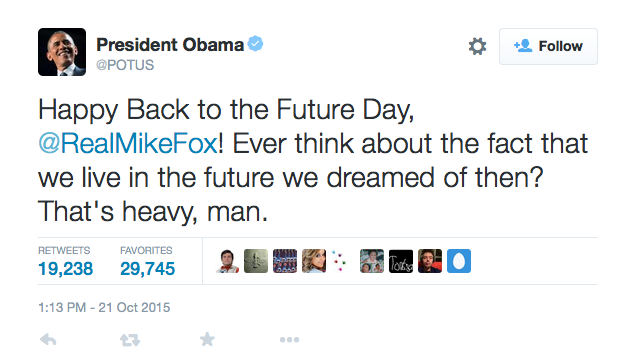
Task: Open the @RealMikeFox mention link
Action: 128,144
